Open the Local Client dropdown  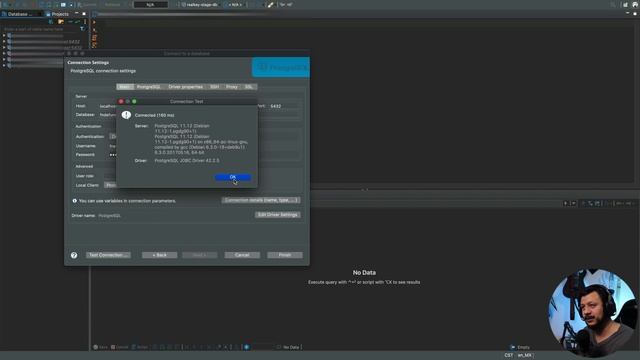pos(110,185)
